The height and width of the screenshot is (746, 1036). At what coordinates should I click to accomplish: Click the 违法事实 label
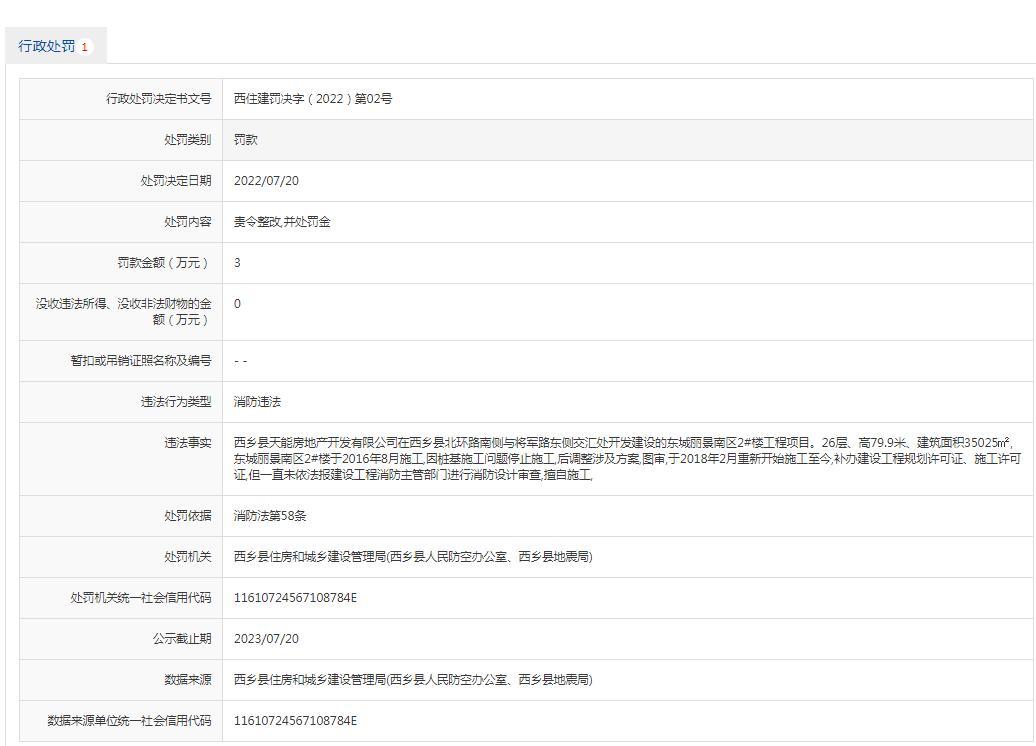point(188,442)
